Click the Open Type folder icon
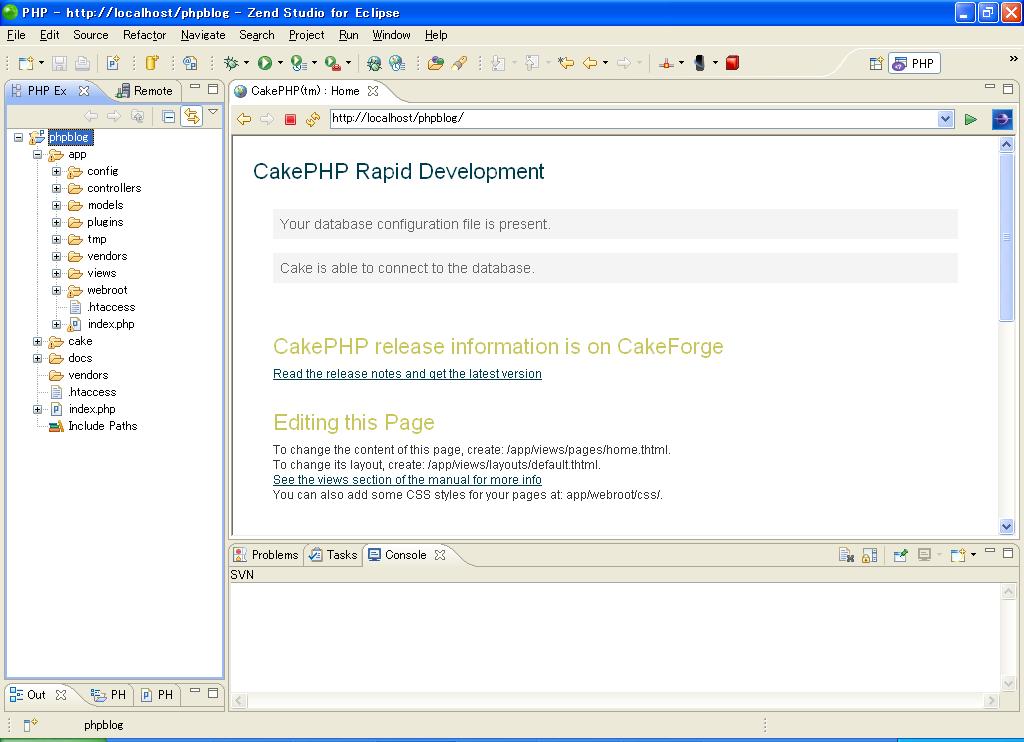This screenshot has width=1024, height=742. click(x=436, y=63)
